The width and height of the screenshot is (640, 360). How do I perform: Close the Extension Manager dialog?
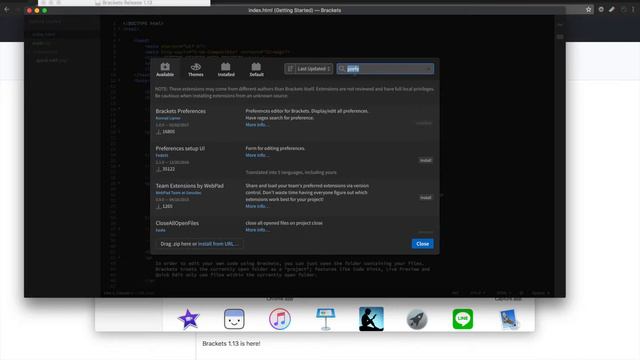click(422, 244)
